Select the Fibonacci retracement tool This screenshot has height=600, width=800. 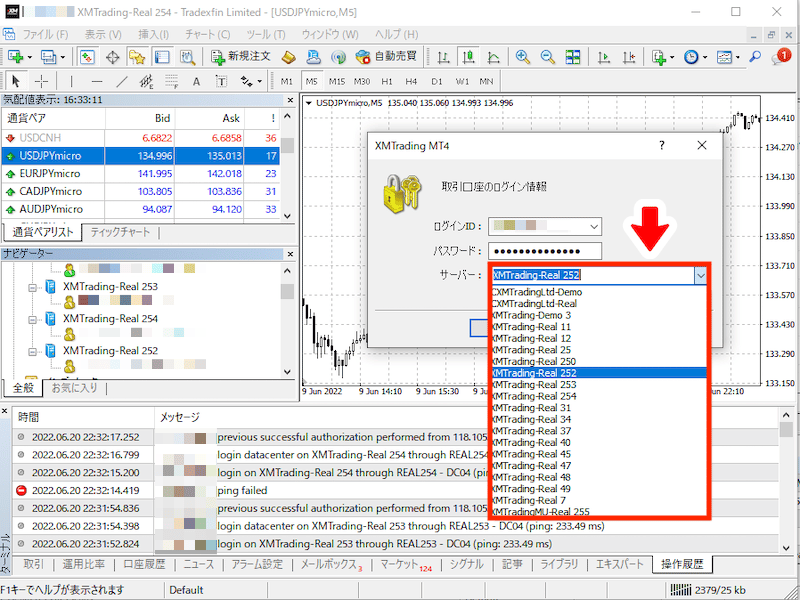tap(171, 81)
